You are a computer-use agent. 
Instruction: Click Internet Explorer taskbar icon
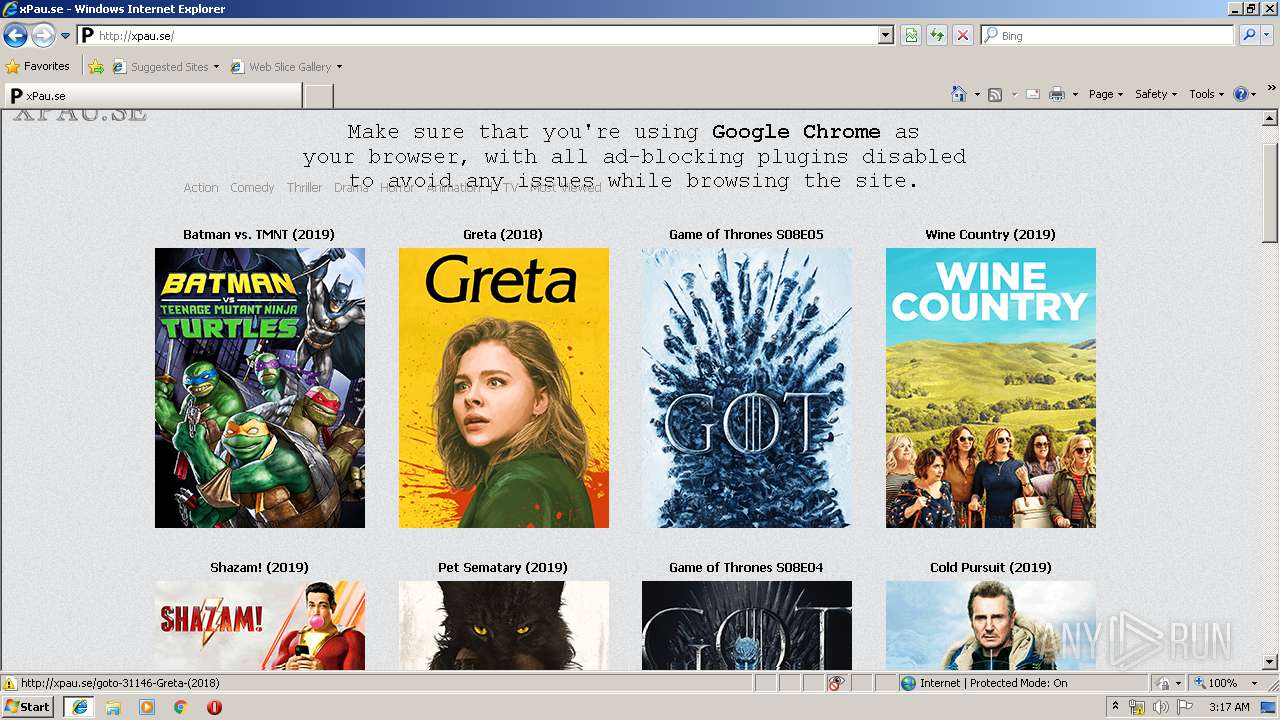click(80, 707)
